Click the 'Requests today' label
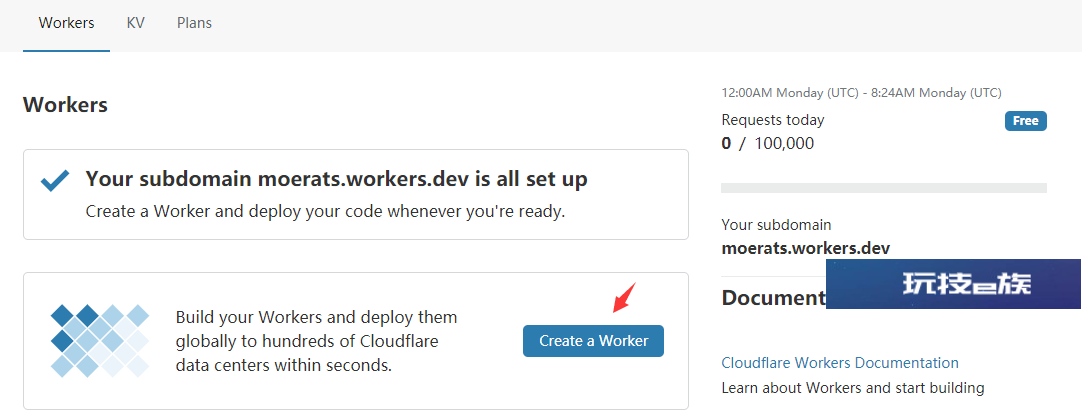This screenshot has height=416, width=1082. (773, 120)
